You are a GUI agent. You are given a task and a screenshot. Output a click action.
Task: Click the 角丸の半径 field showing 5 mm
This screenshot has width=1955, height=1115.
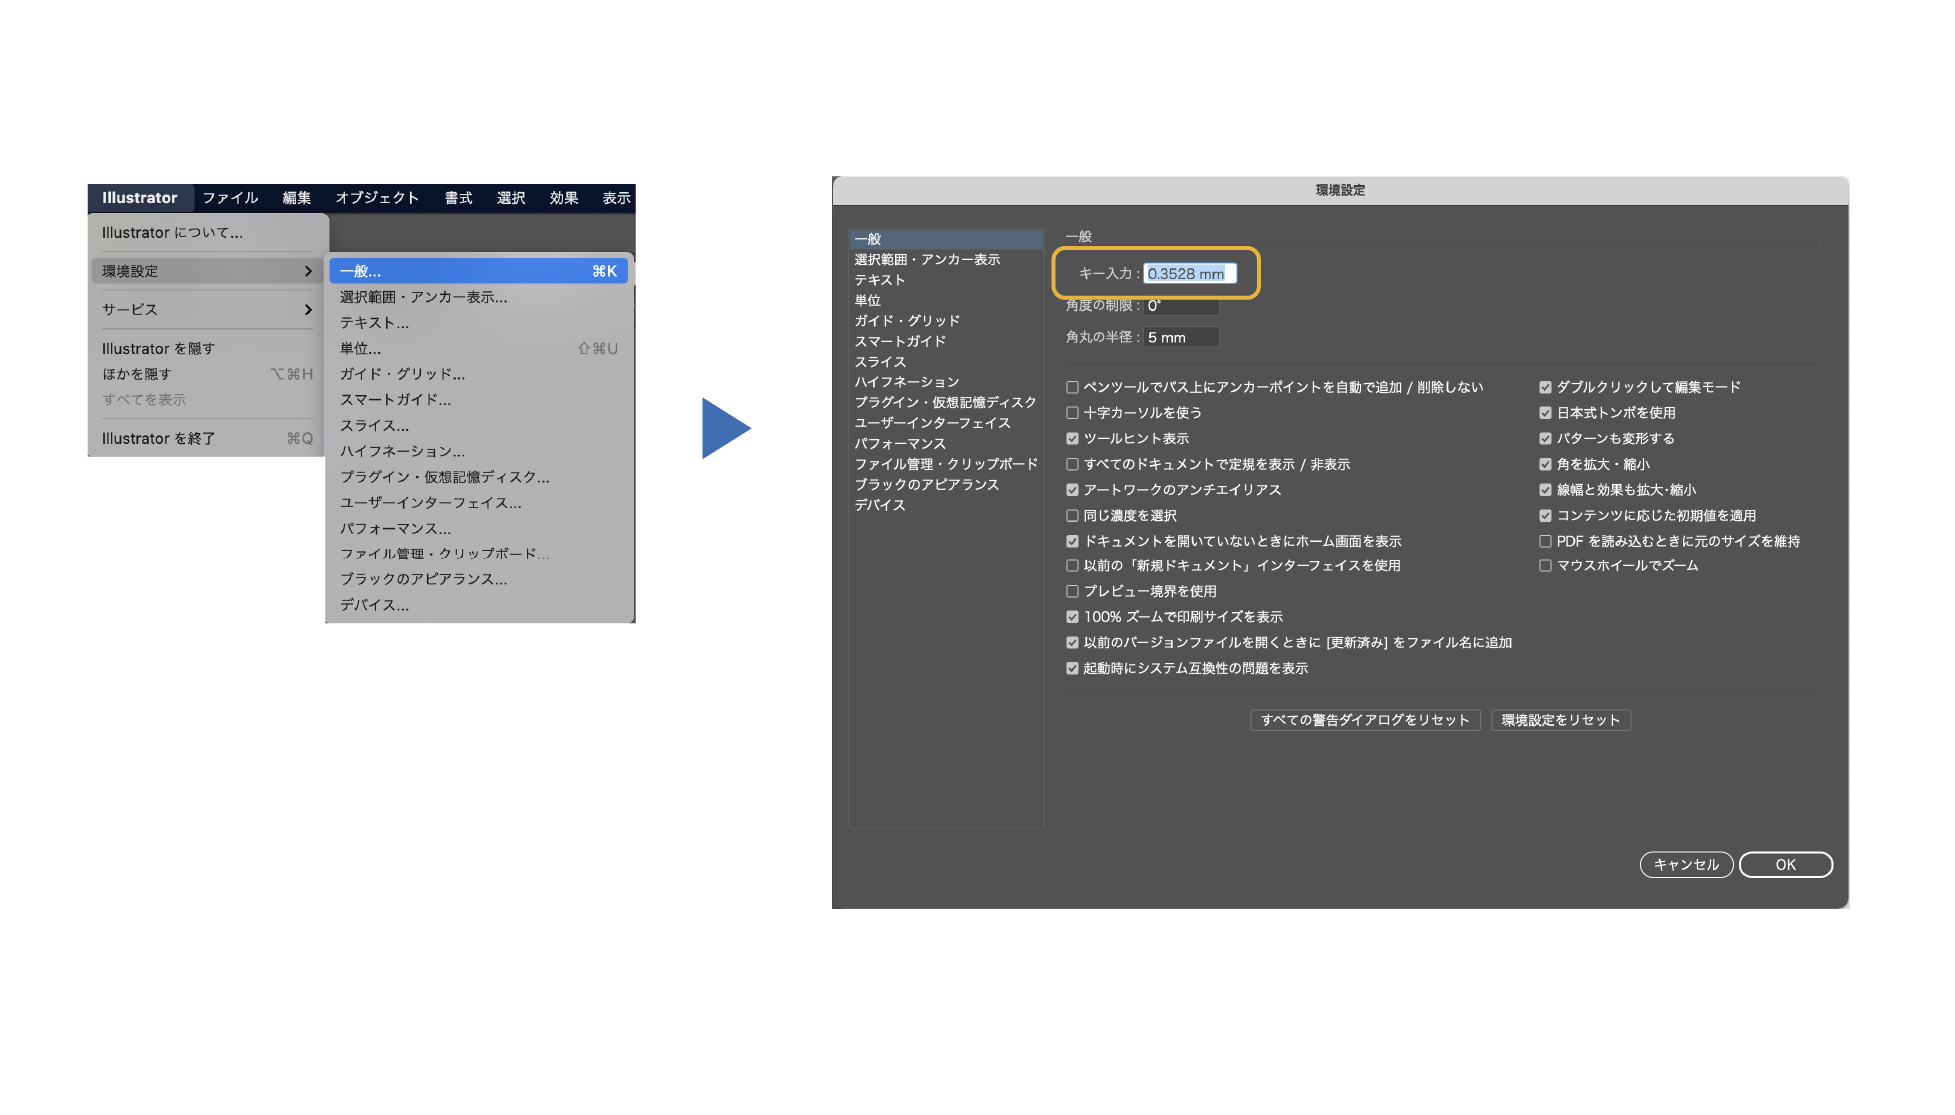point(1181,337)
